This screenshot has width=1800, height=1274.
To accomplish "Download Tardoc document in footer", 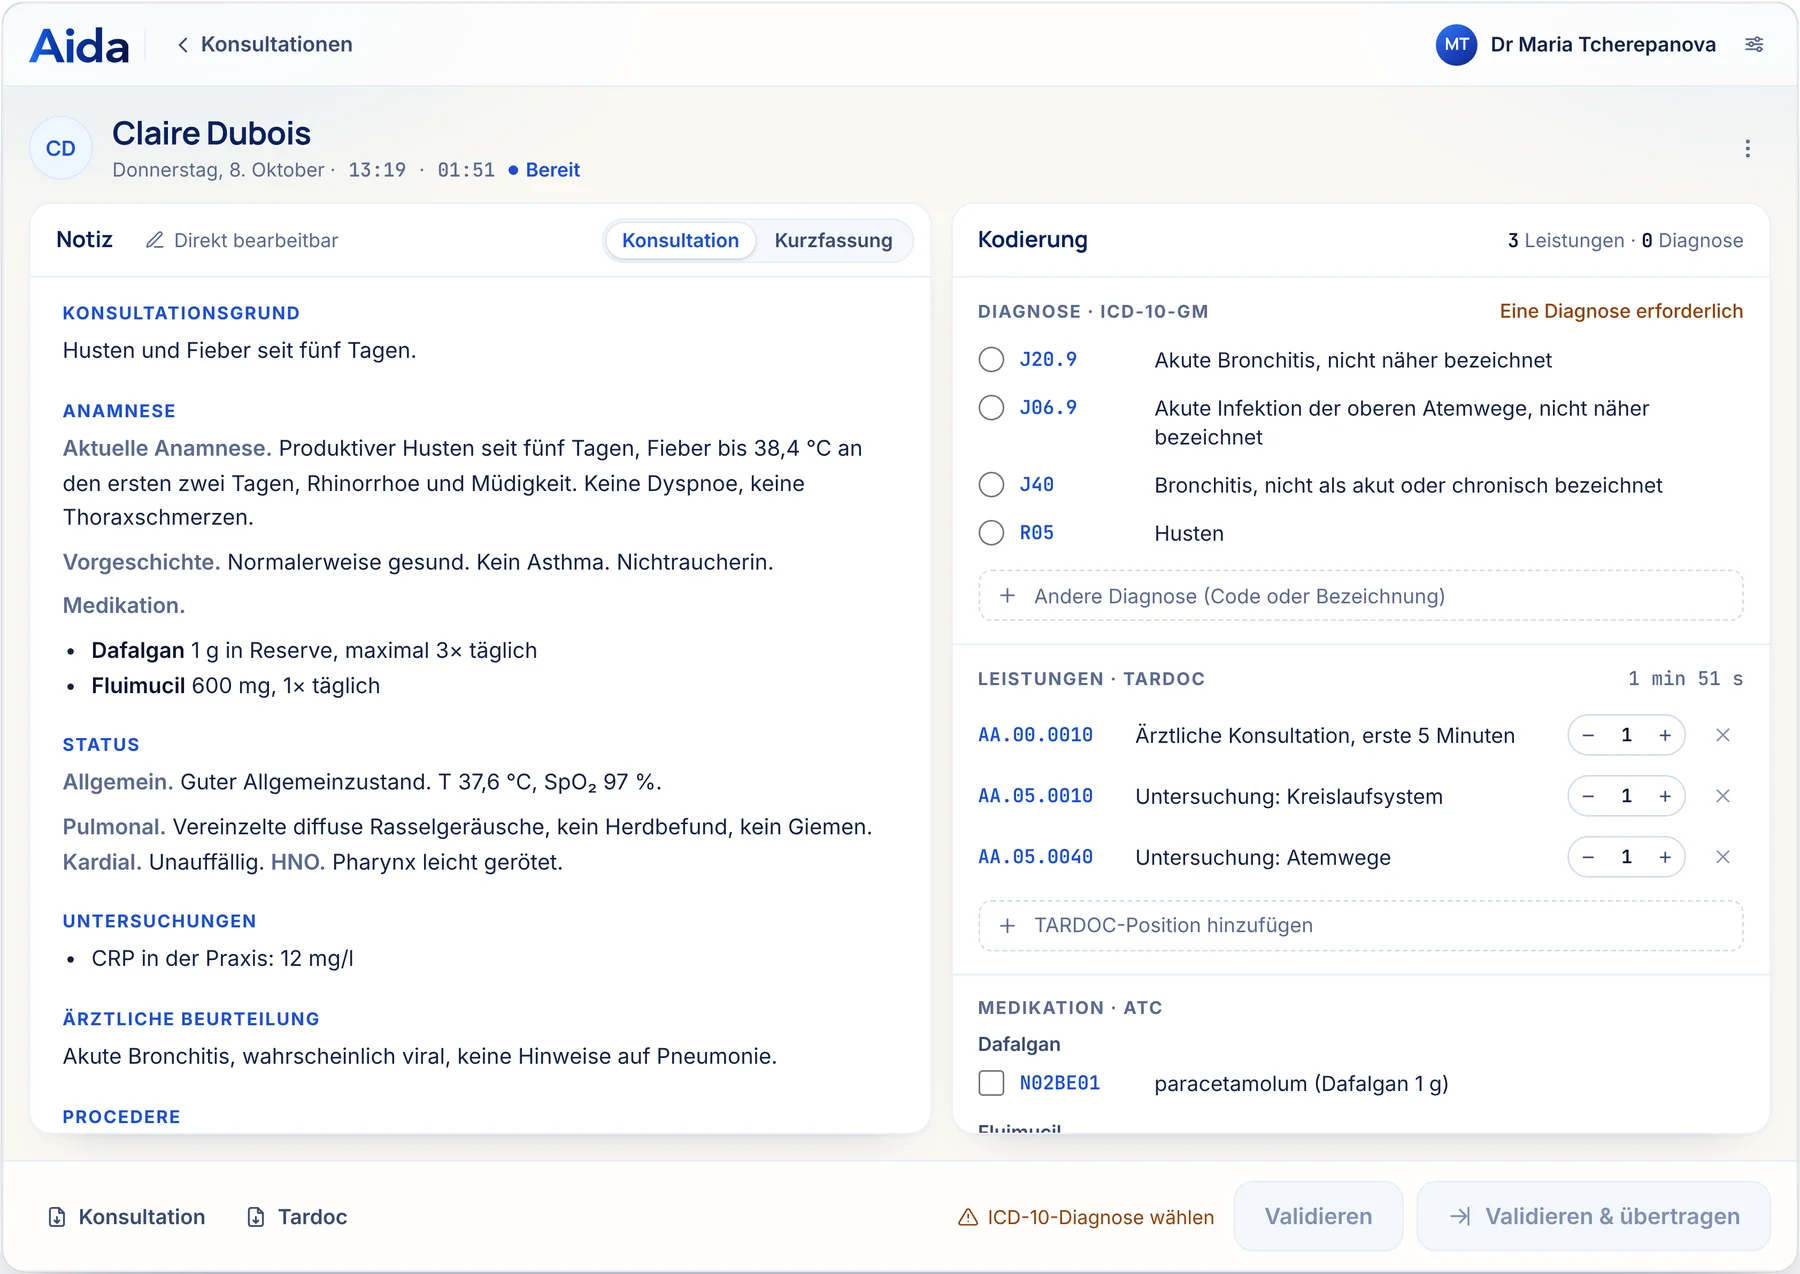I will point(297,1217).
